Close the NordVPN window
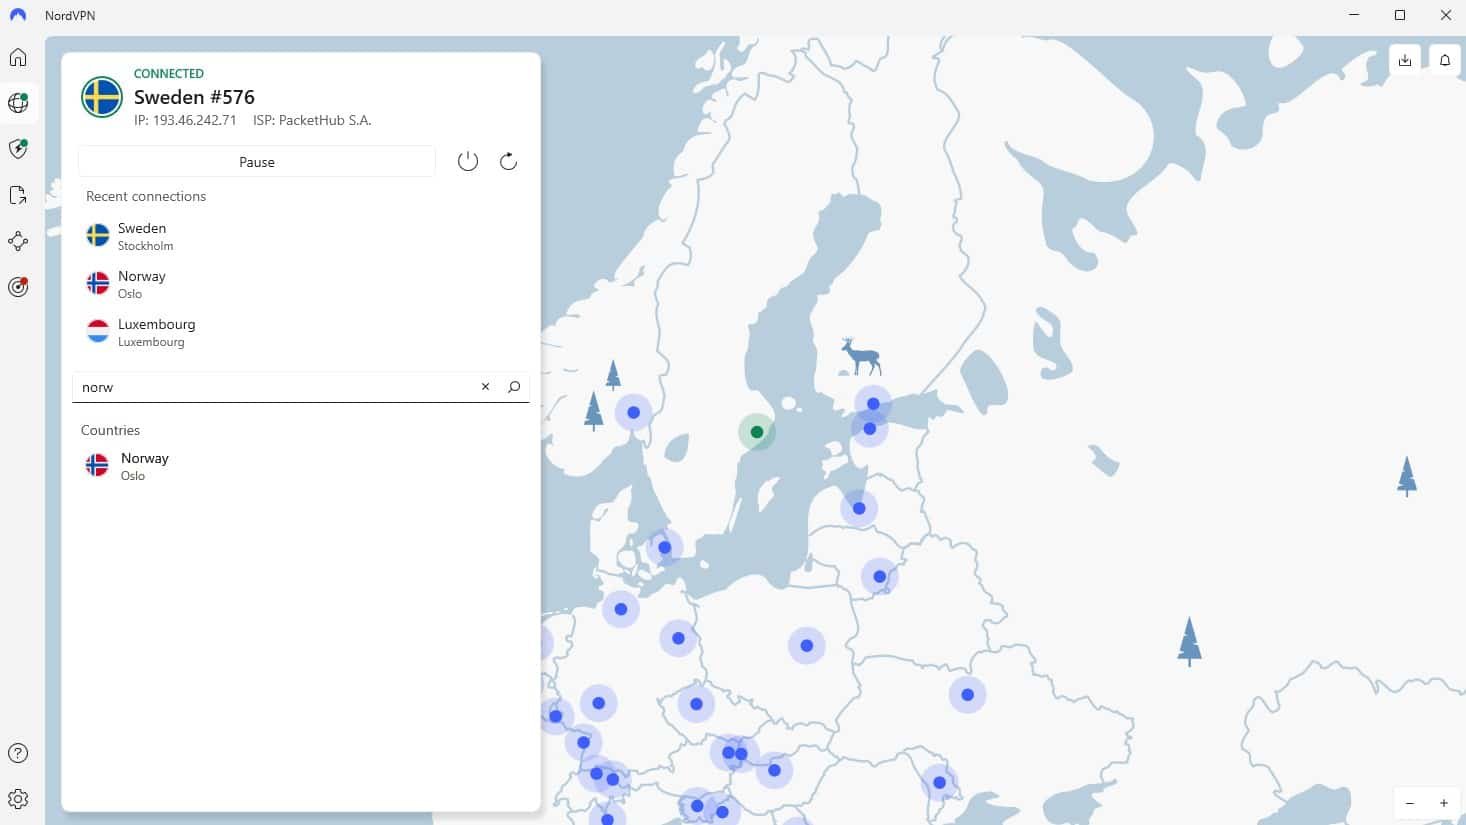The width and height of the screenshot is (1466, 825). point(1445,15)
